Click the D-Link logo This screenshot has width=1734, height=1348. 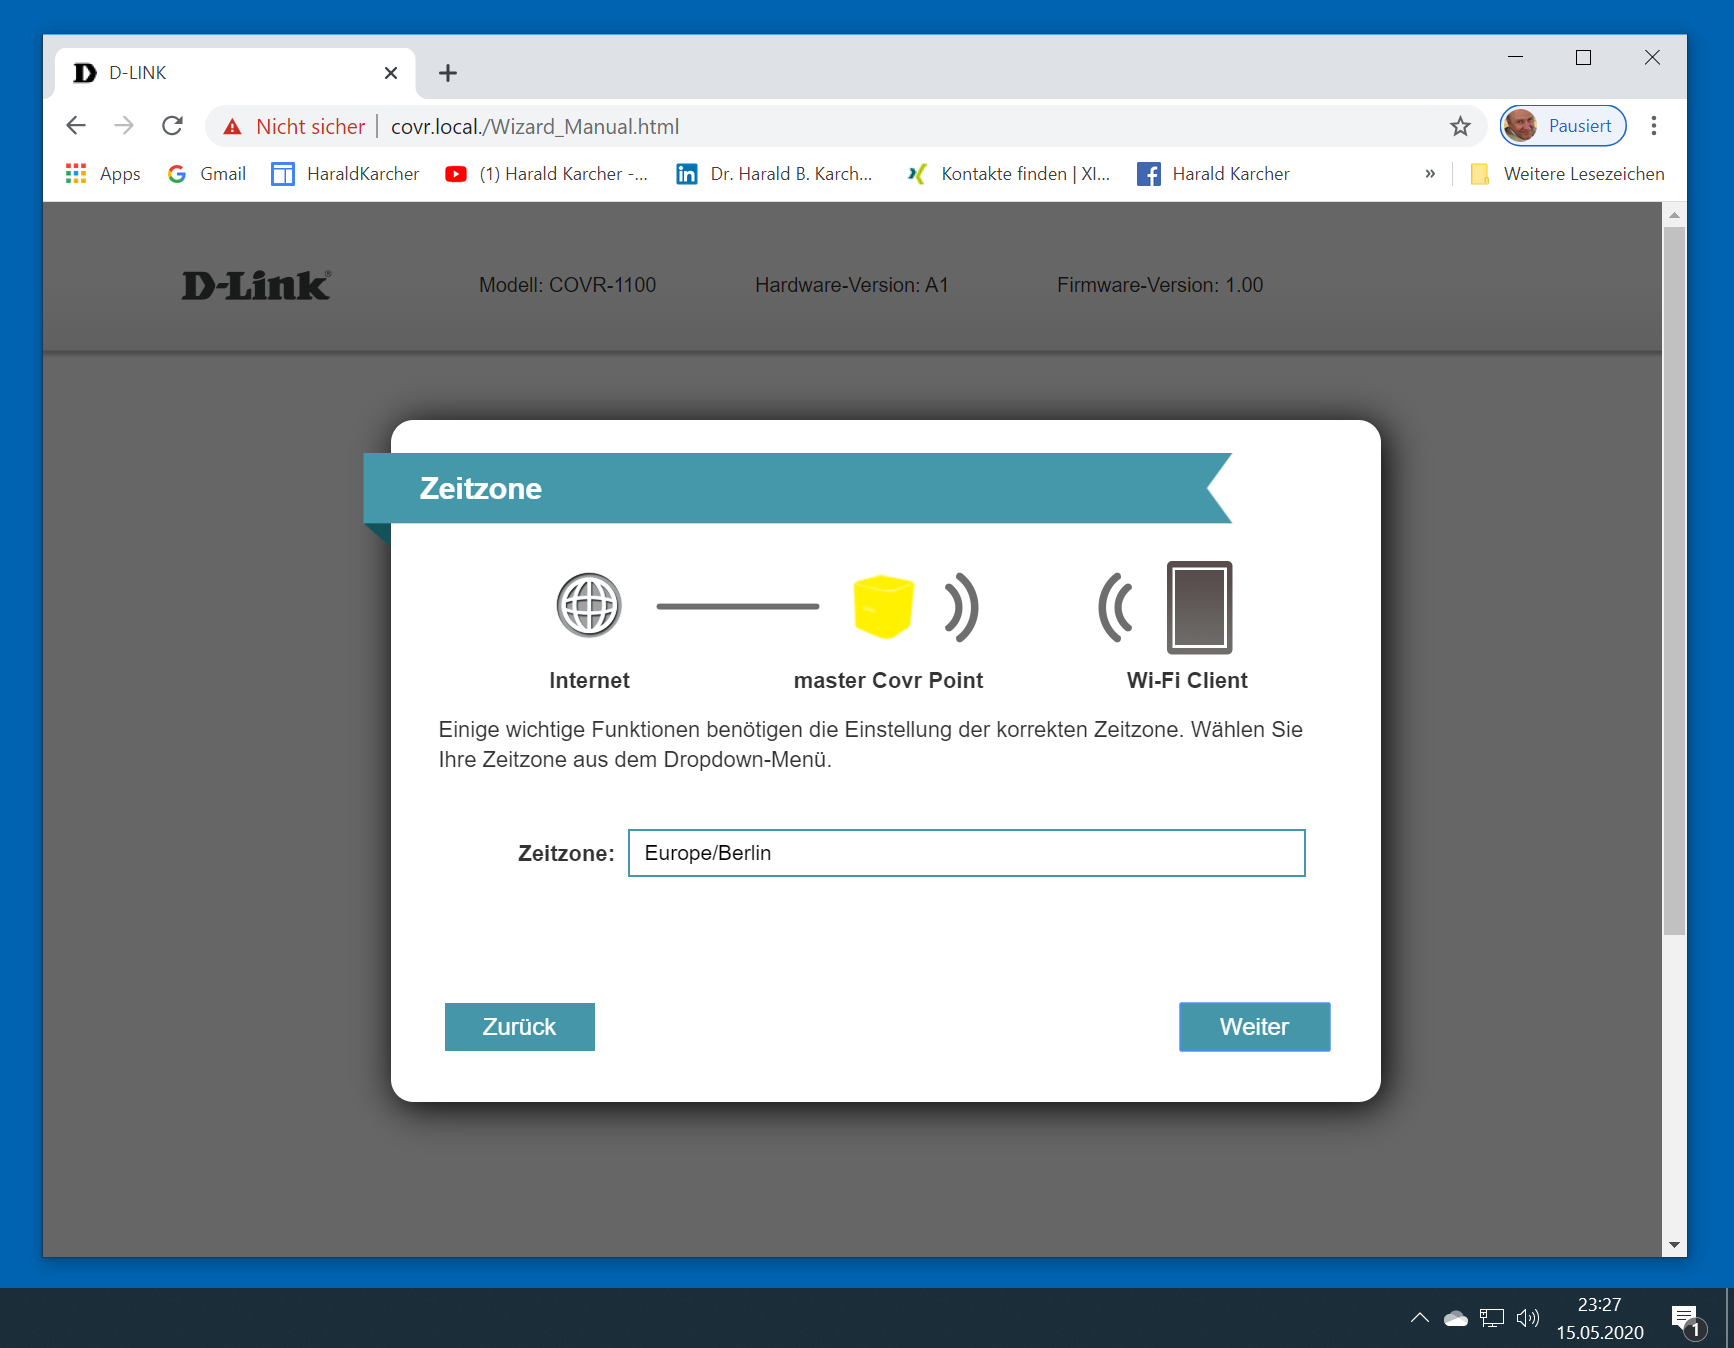click(256, 286)
